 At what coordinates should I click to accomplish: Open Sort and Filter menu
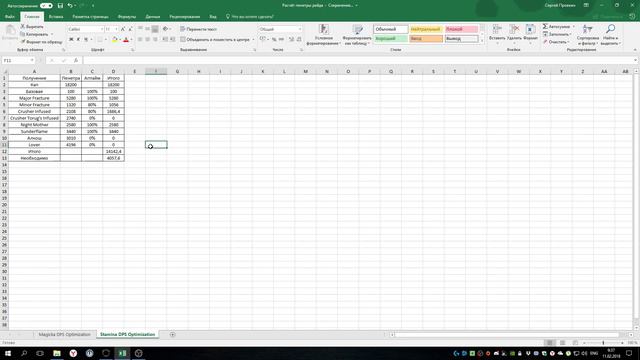pos(588,35)
